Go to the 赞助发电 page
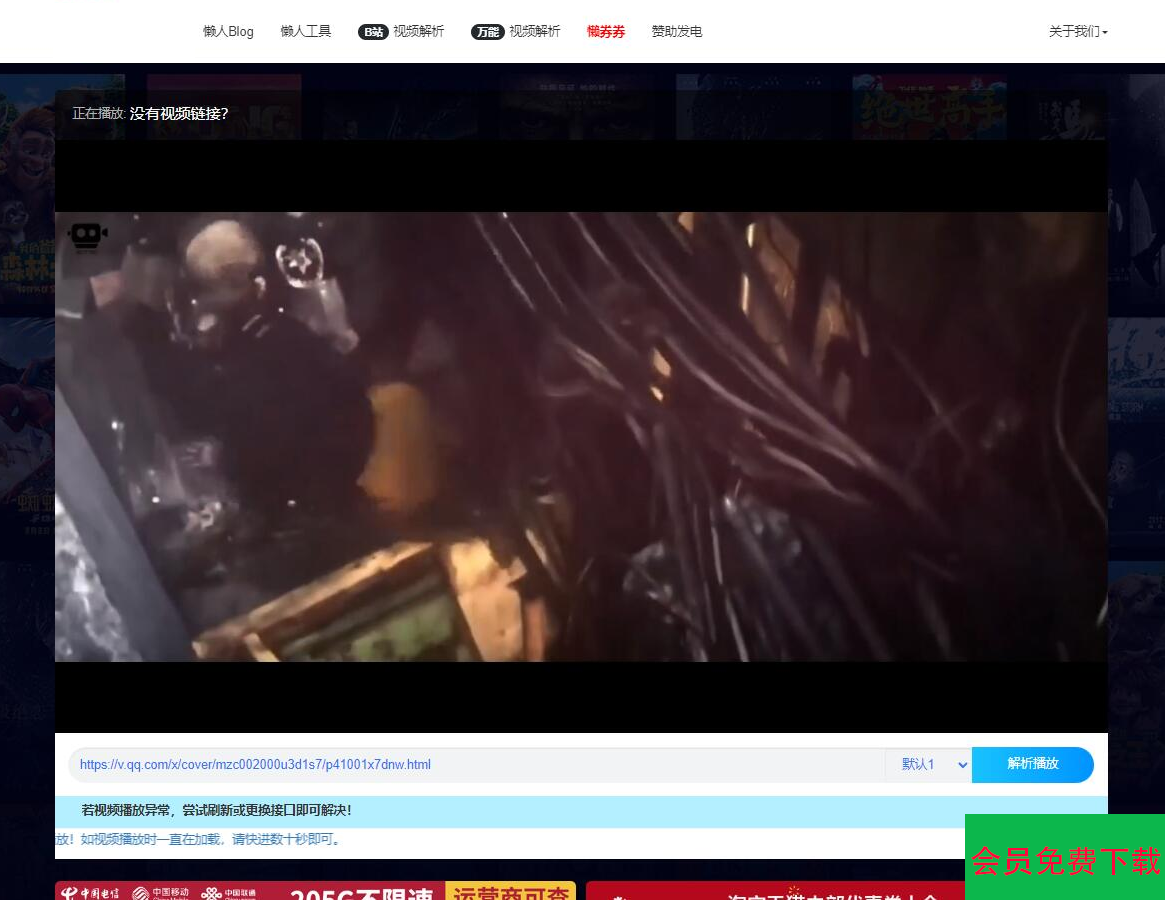 677,32
